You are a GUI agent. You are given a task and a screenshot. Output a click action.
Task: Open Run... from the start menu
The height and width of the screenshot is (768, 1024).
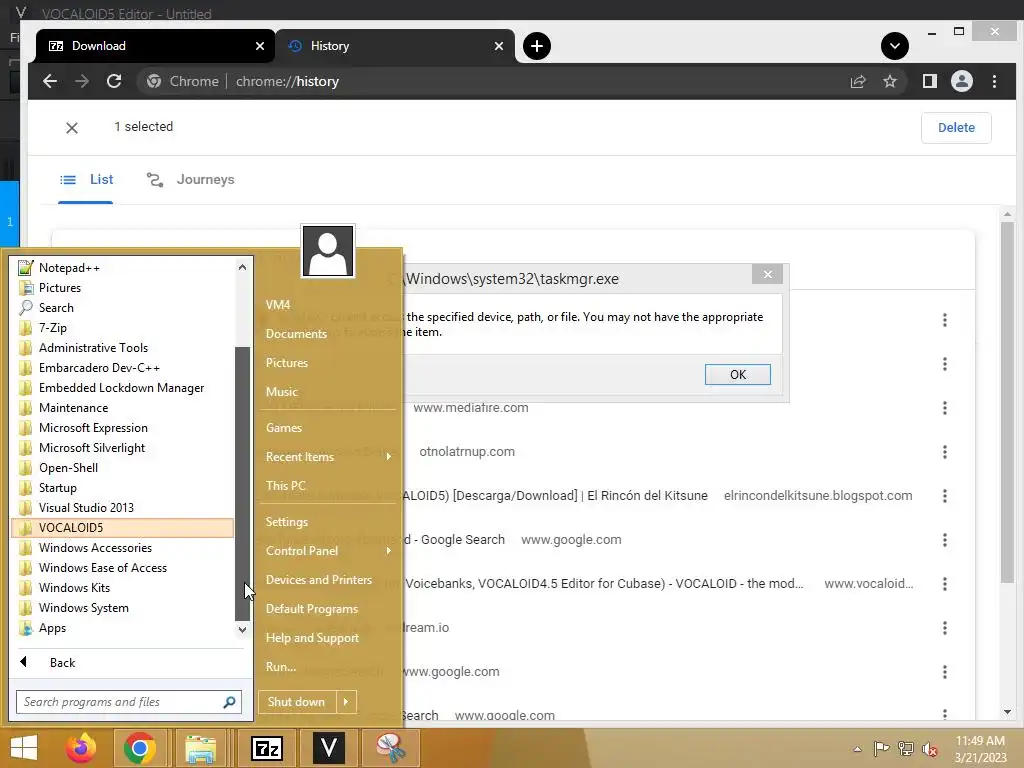pyautogui.click(x=327, y=667)
